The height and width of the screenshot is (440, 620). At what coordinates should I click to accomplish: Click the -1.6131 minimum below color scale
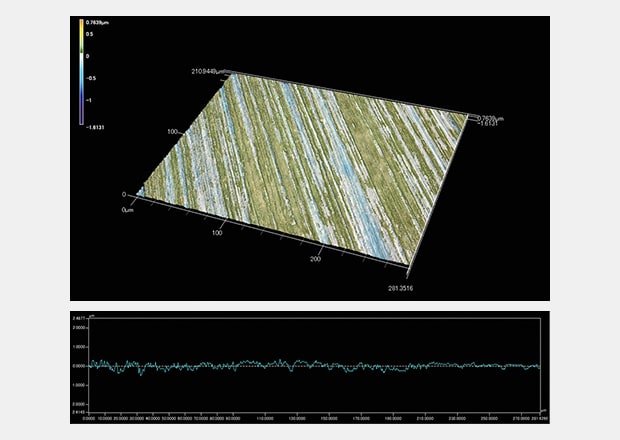(98, 127)
